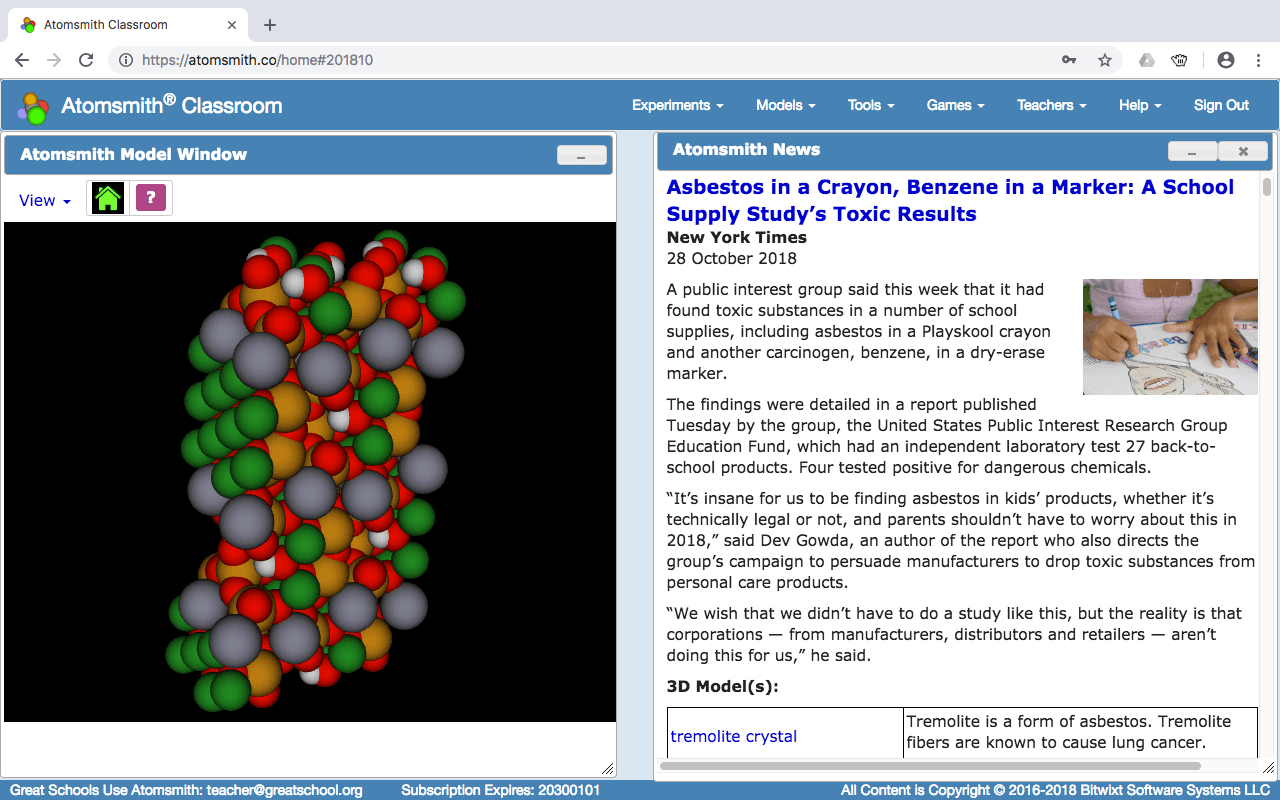
Task: Click the owl-face extension icon
Action: [1180, 60]
